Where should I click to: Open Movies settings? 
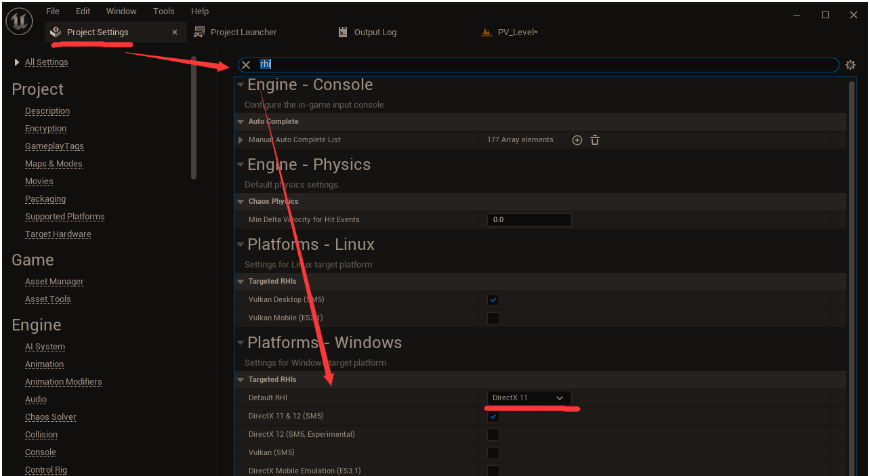tap(39, 181)
